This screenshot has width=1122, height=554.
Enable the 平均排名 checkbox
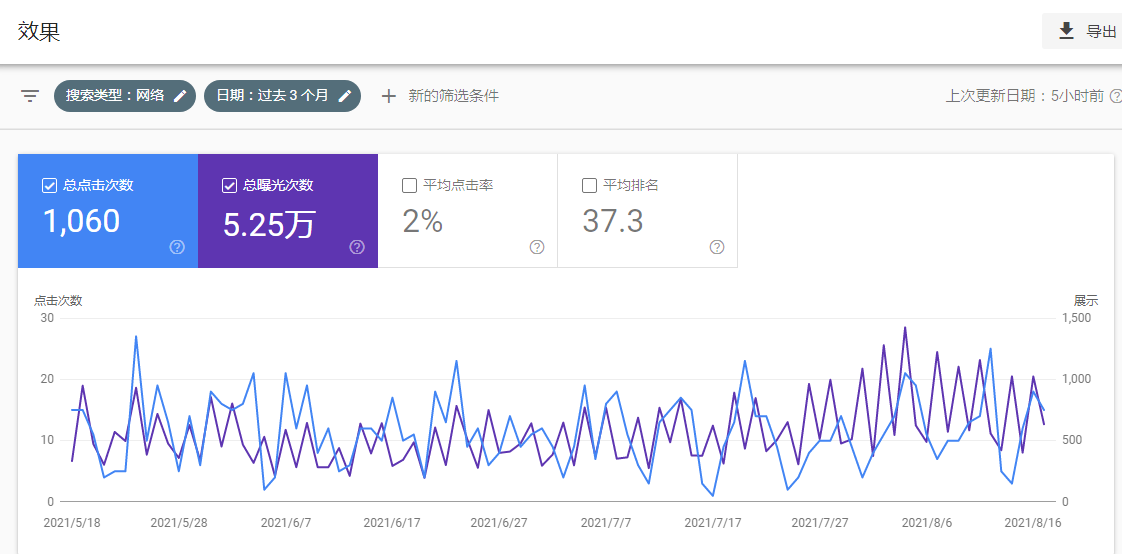(x=589, y=185)
